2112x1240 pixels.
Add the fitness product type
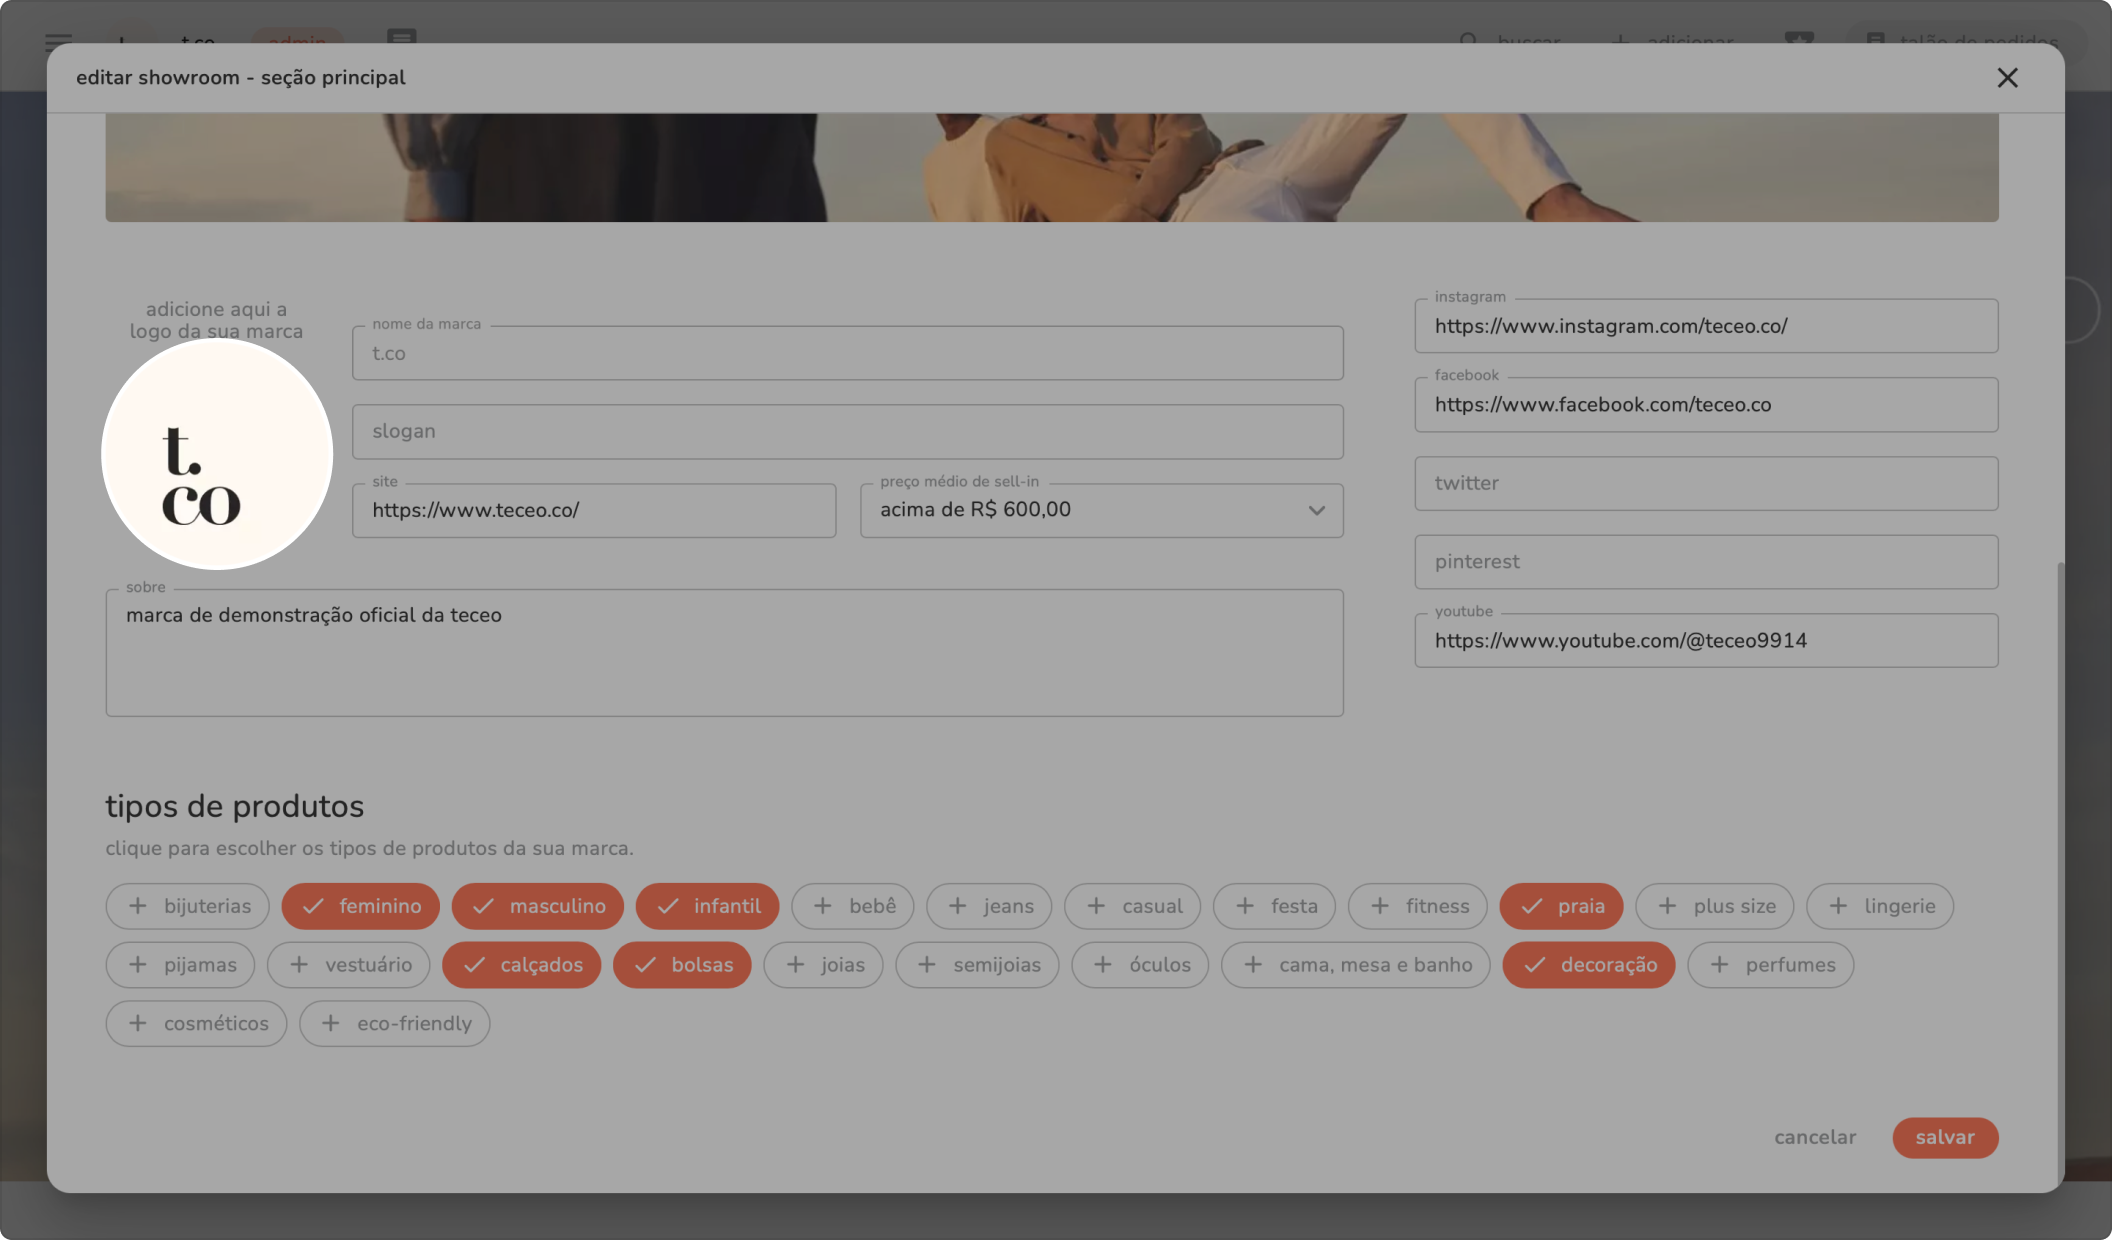pyautogui.click(x=1417, y=906)
